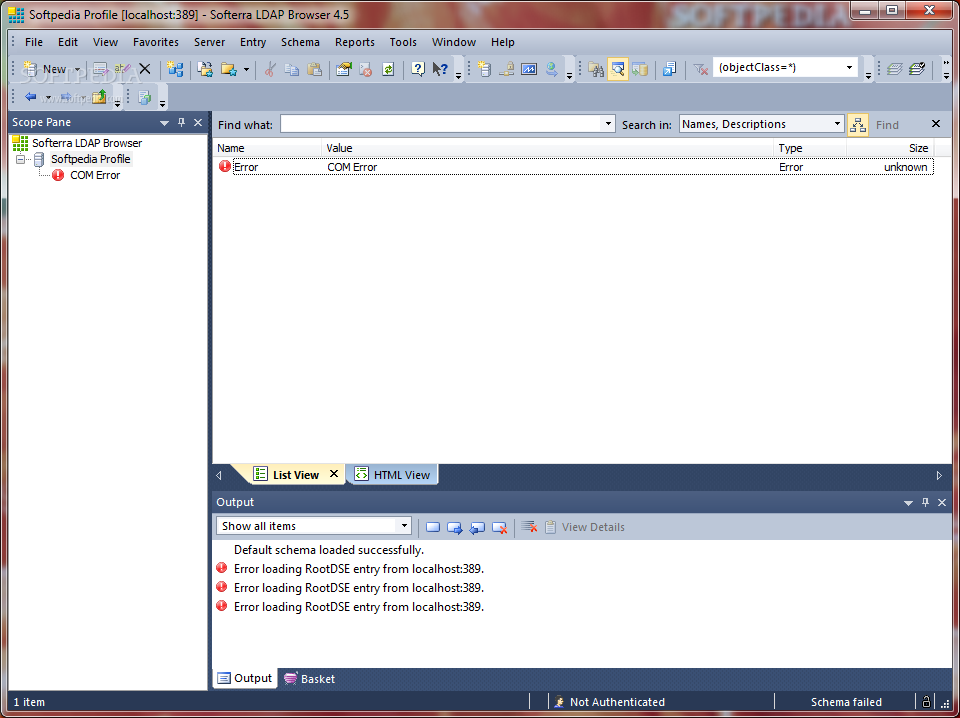Click the previous message arrow icon in Output
This screenshot has width=960, height=718.
pos(477,527)
